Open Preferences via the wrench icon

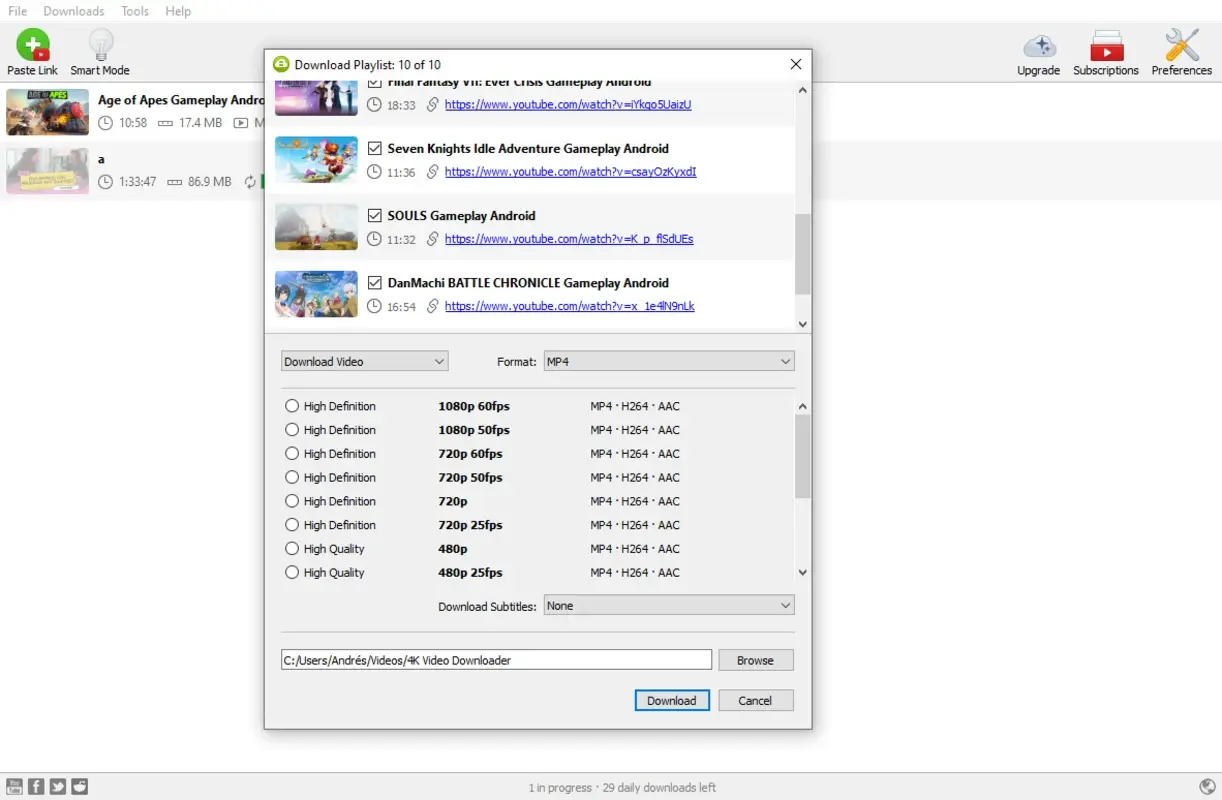[x=1181, y=45]
